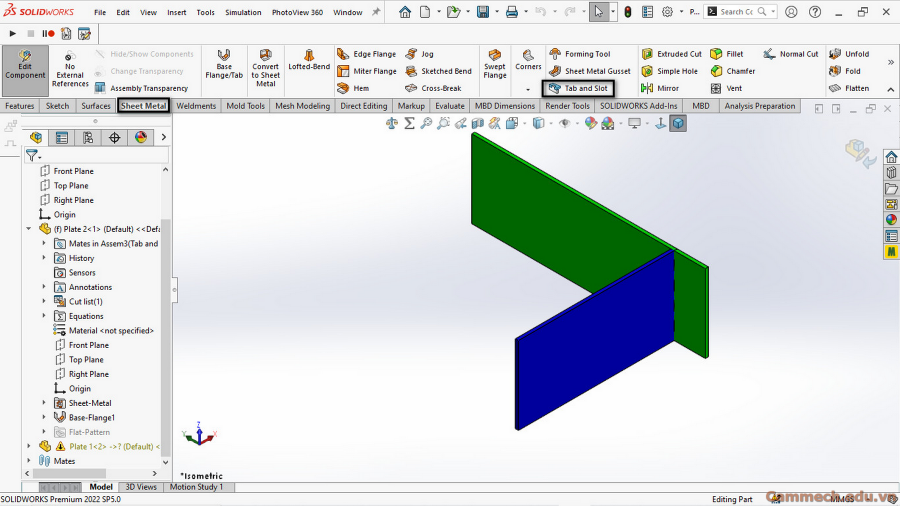Select Material <not specified> in tree
The image size is (900, 506).
[104, 330]
